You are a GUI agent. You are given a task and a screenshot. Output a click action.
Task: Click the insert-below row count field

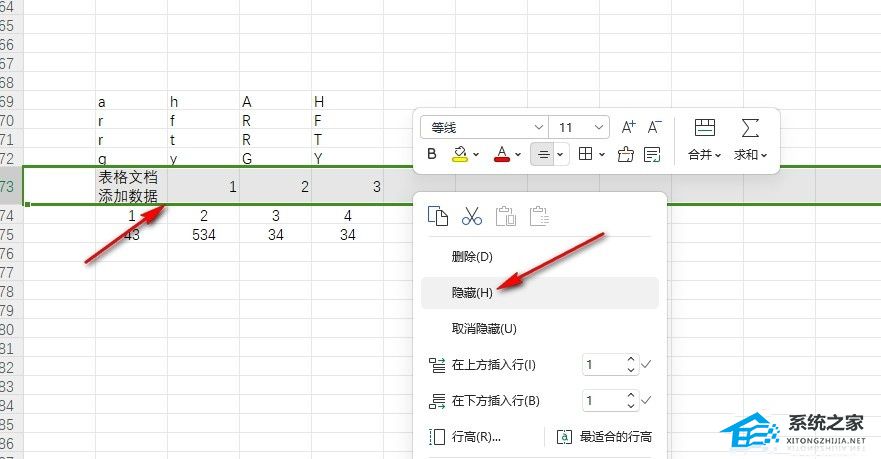coord(603,401)
